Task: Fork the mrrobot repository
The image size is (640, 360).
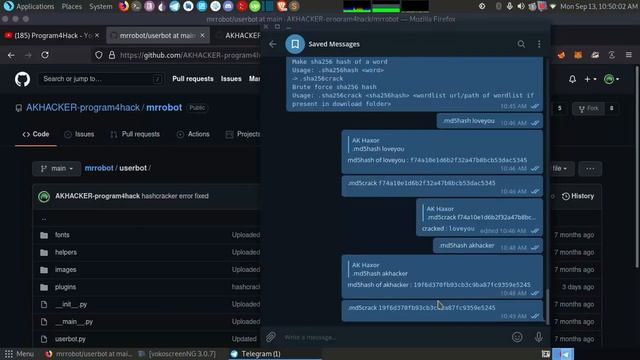Action: (588, 109)
